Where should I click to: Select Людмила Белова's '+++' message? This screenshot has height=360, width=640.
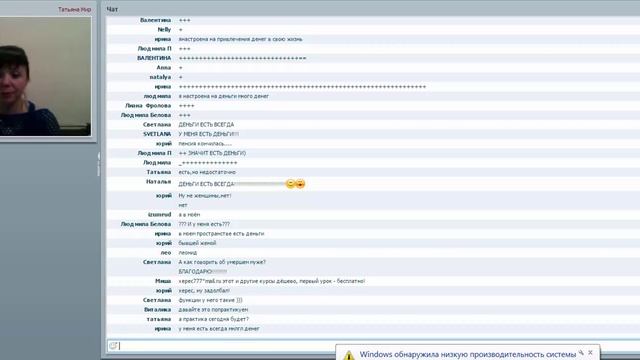click(x=184, y=115)
